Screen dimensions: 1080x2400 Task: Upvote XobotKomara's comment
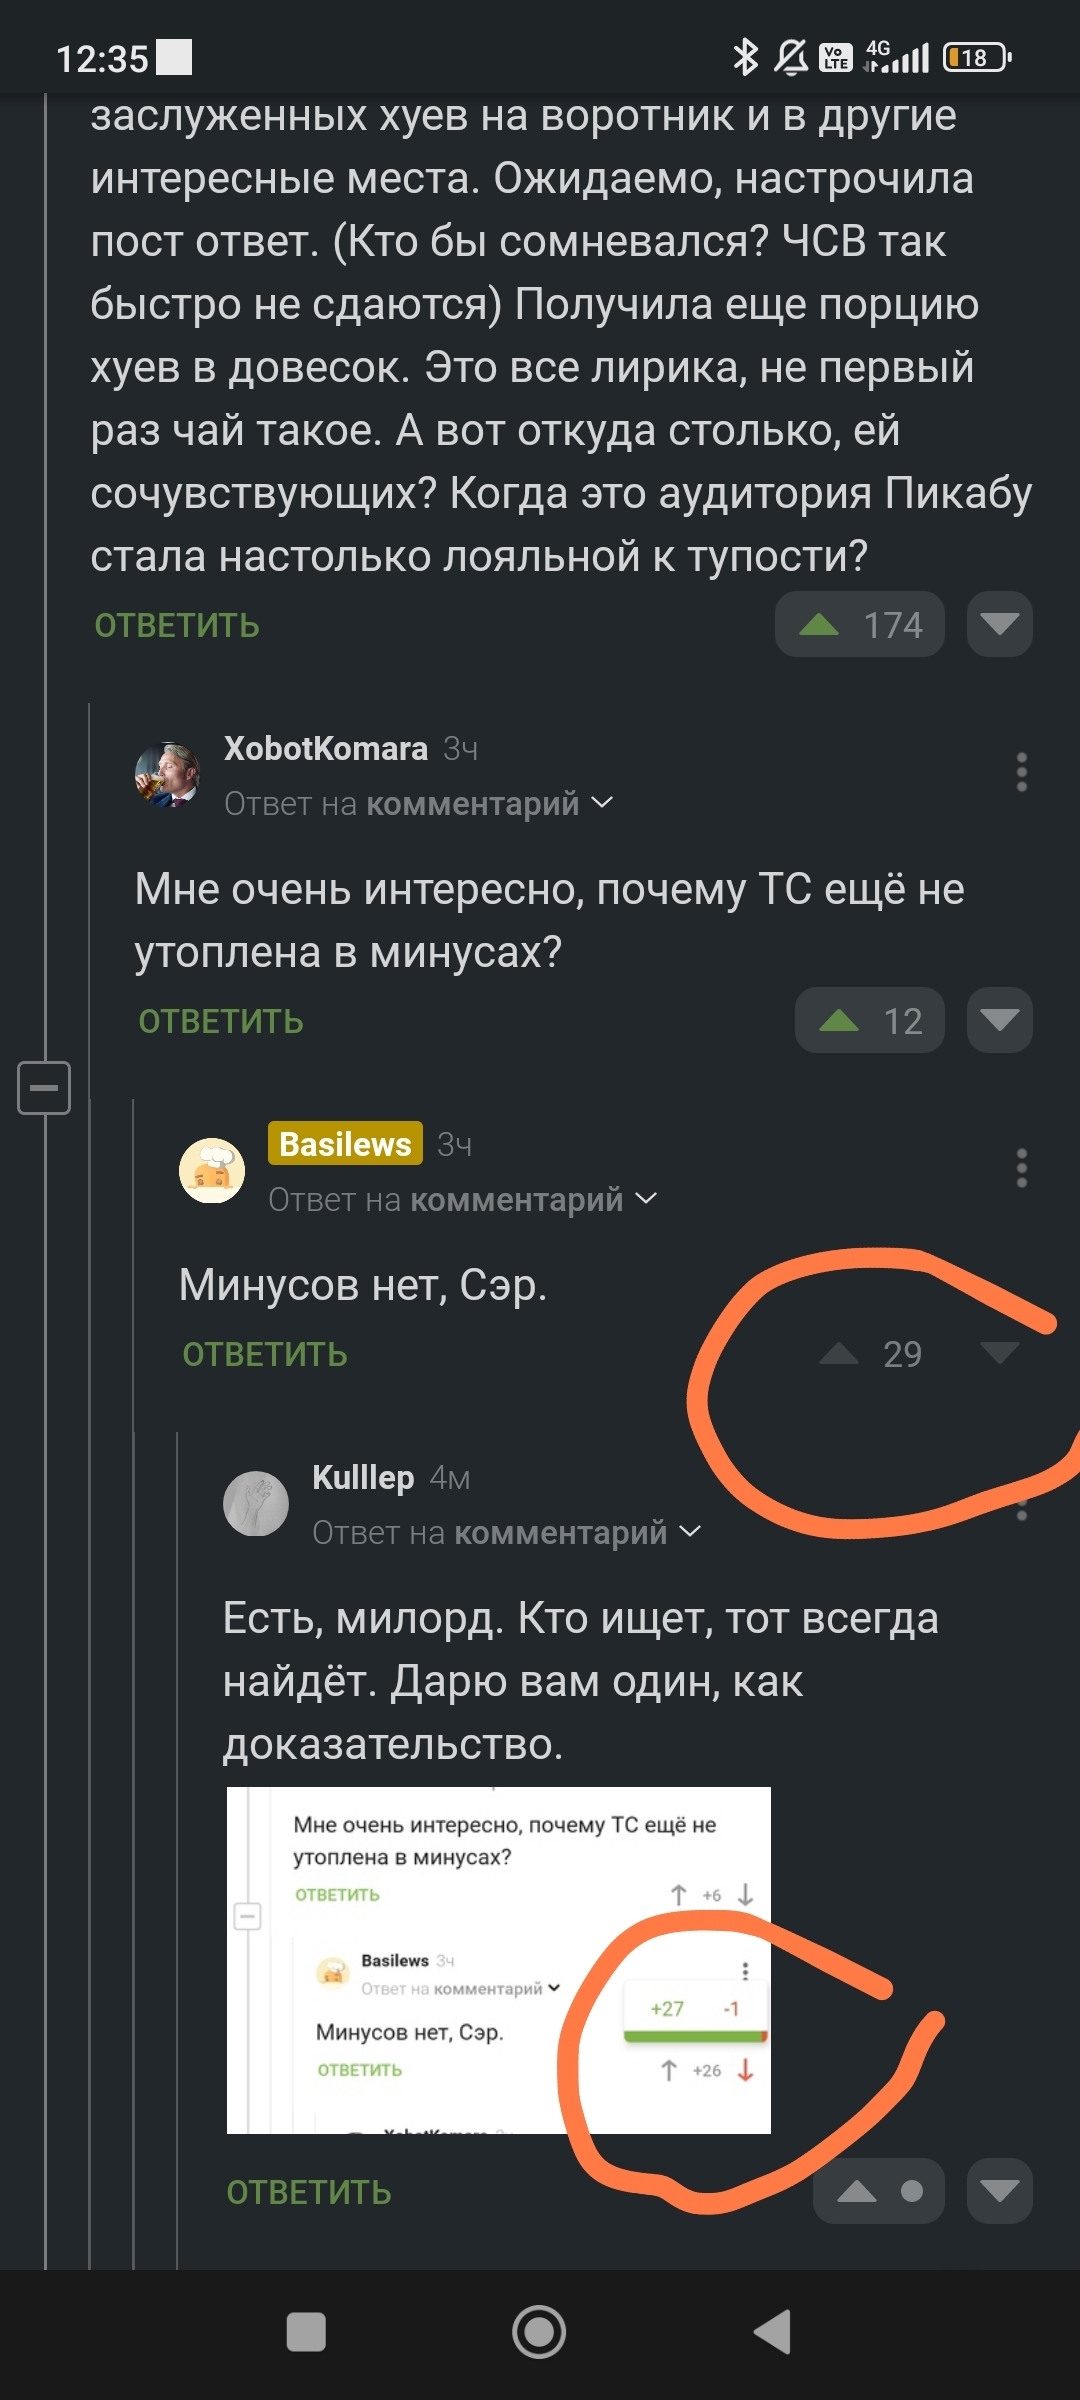[x=839, y=1021]
